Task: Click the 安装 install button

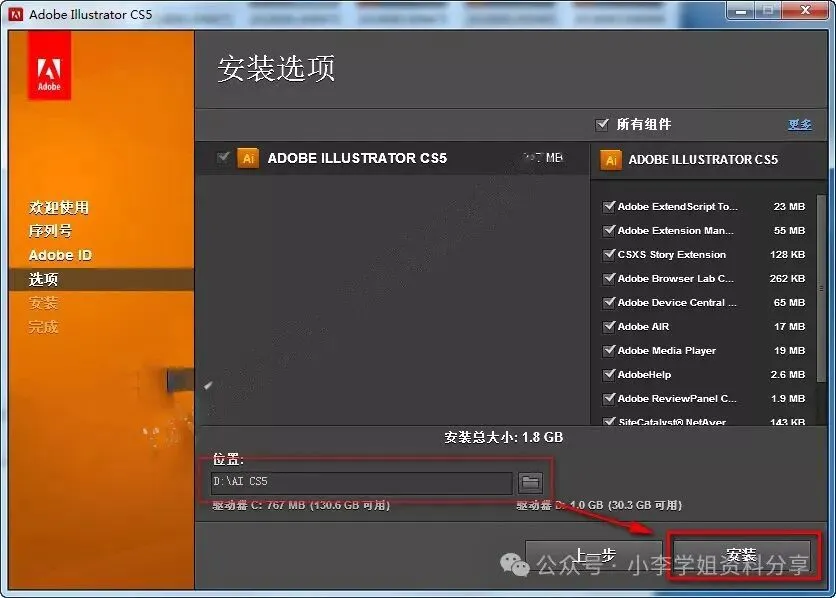Action: (x=742, y=556)
